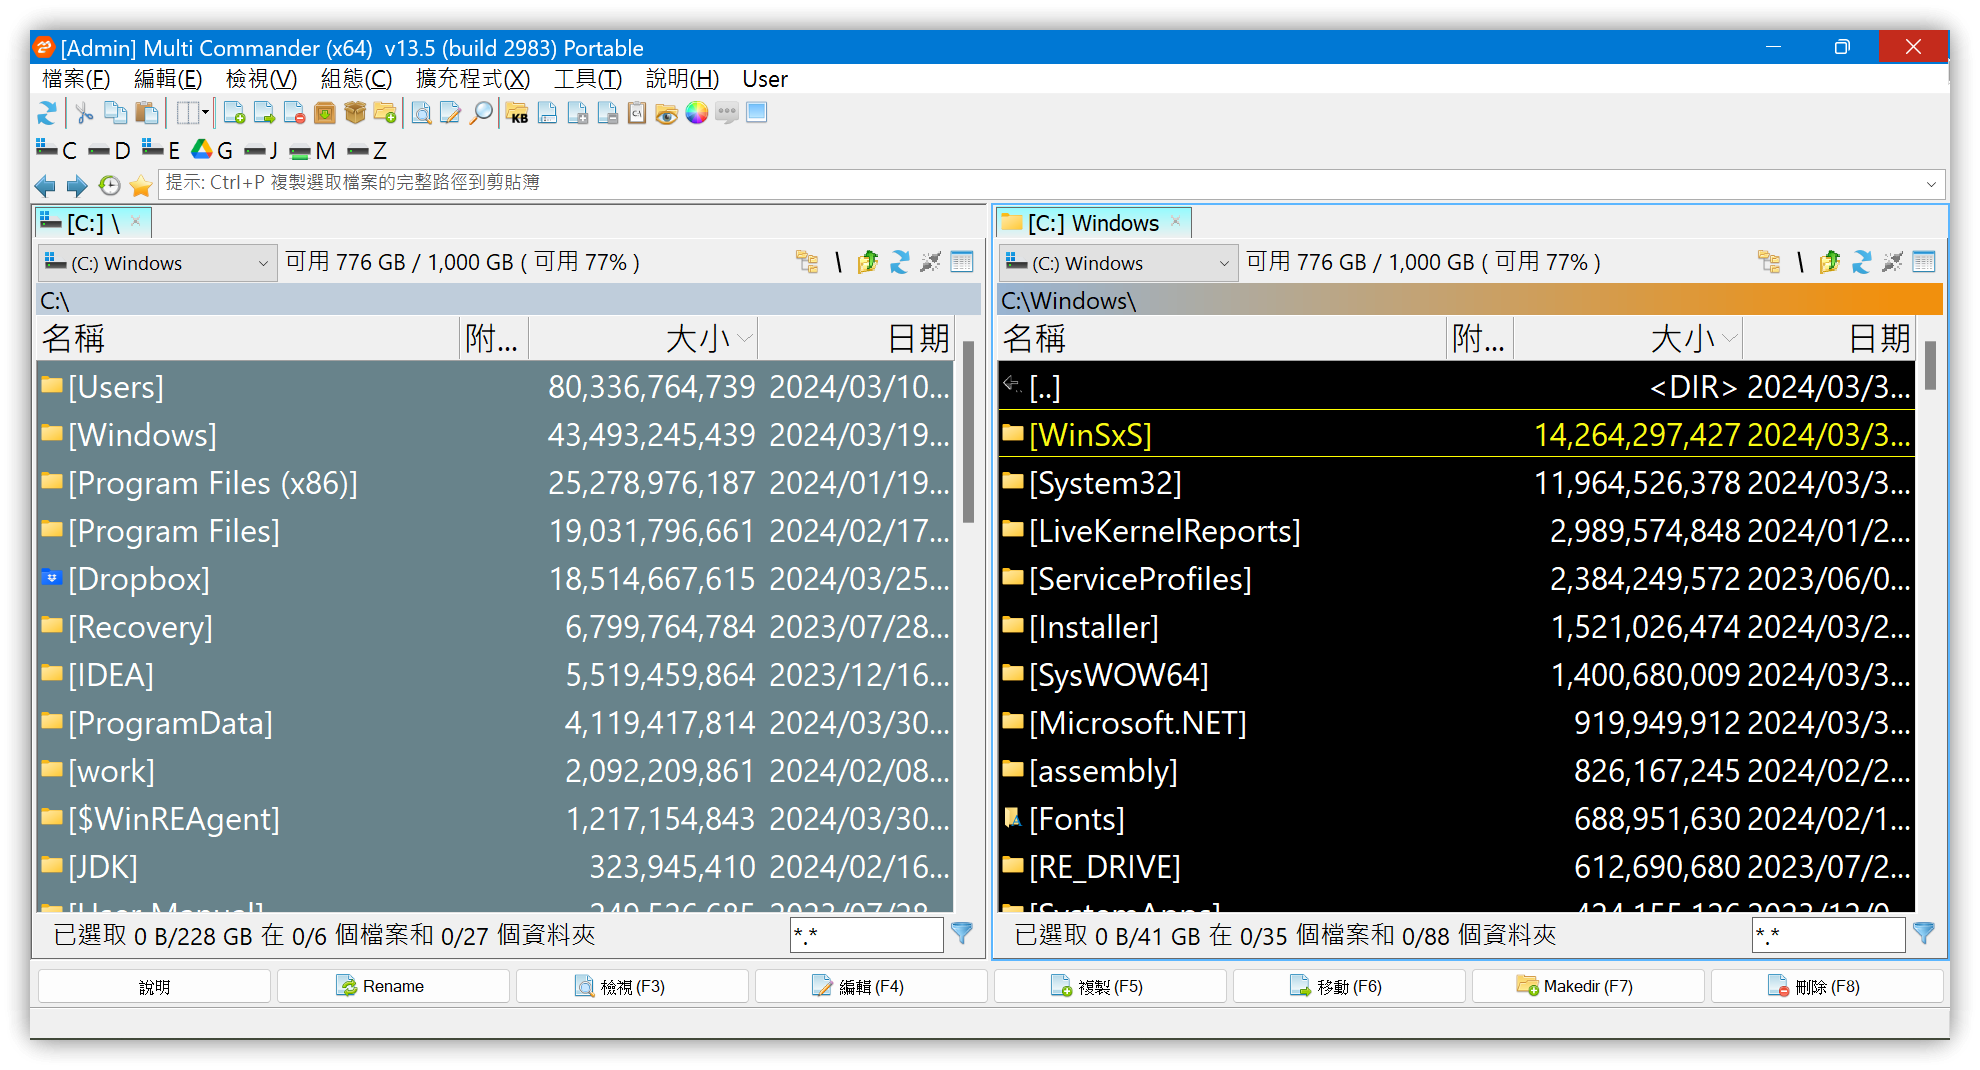Switch to drive Z in the drive bar
The height and width of the screenshot is (1070, 1980).
[367, 151]
